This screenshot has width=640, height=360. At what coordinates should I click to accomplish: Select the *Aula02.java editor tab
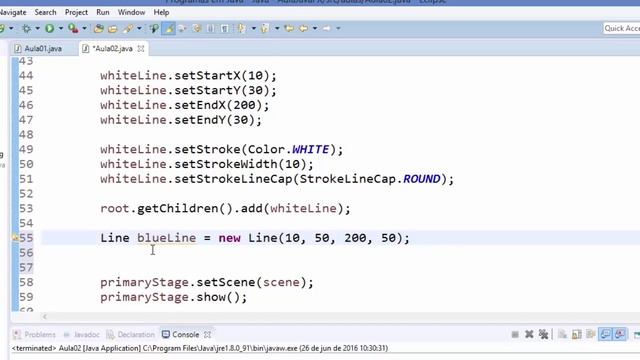(112, 49)
